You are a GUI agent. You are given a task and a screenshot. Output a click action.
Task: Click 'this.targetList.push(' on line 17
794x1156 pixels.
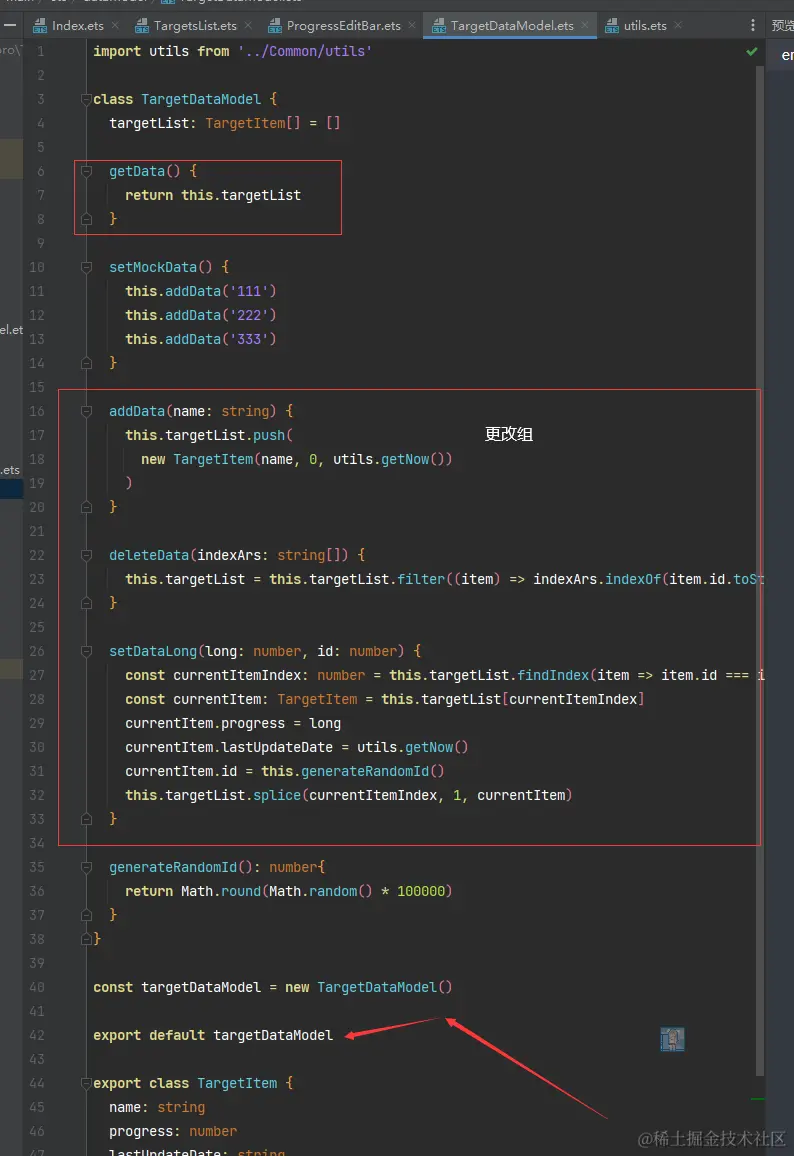click(209, 436)
